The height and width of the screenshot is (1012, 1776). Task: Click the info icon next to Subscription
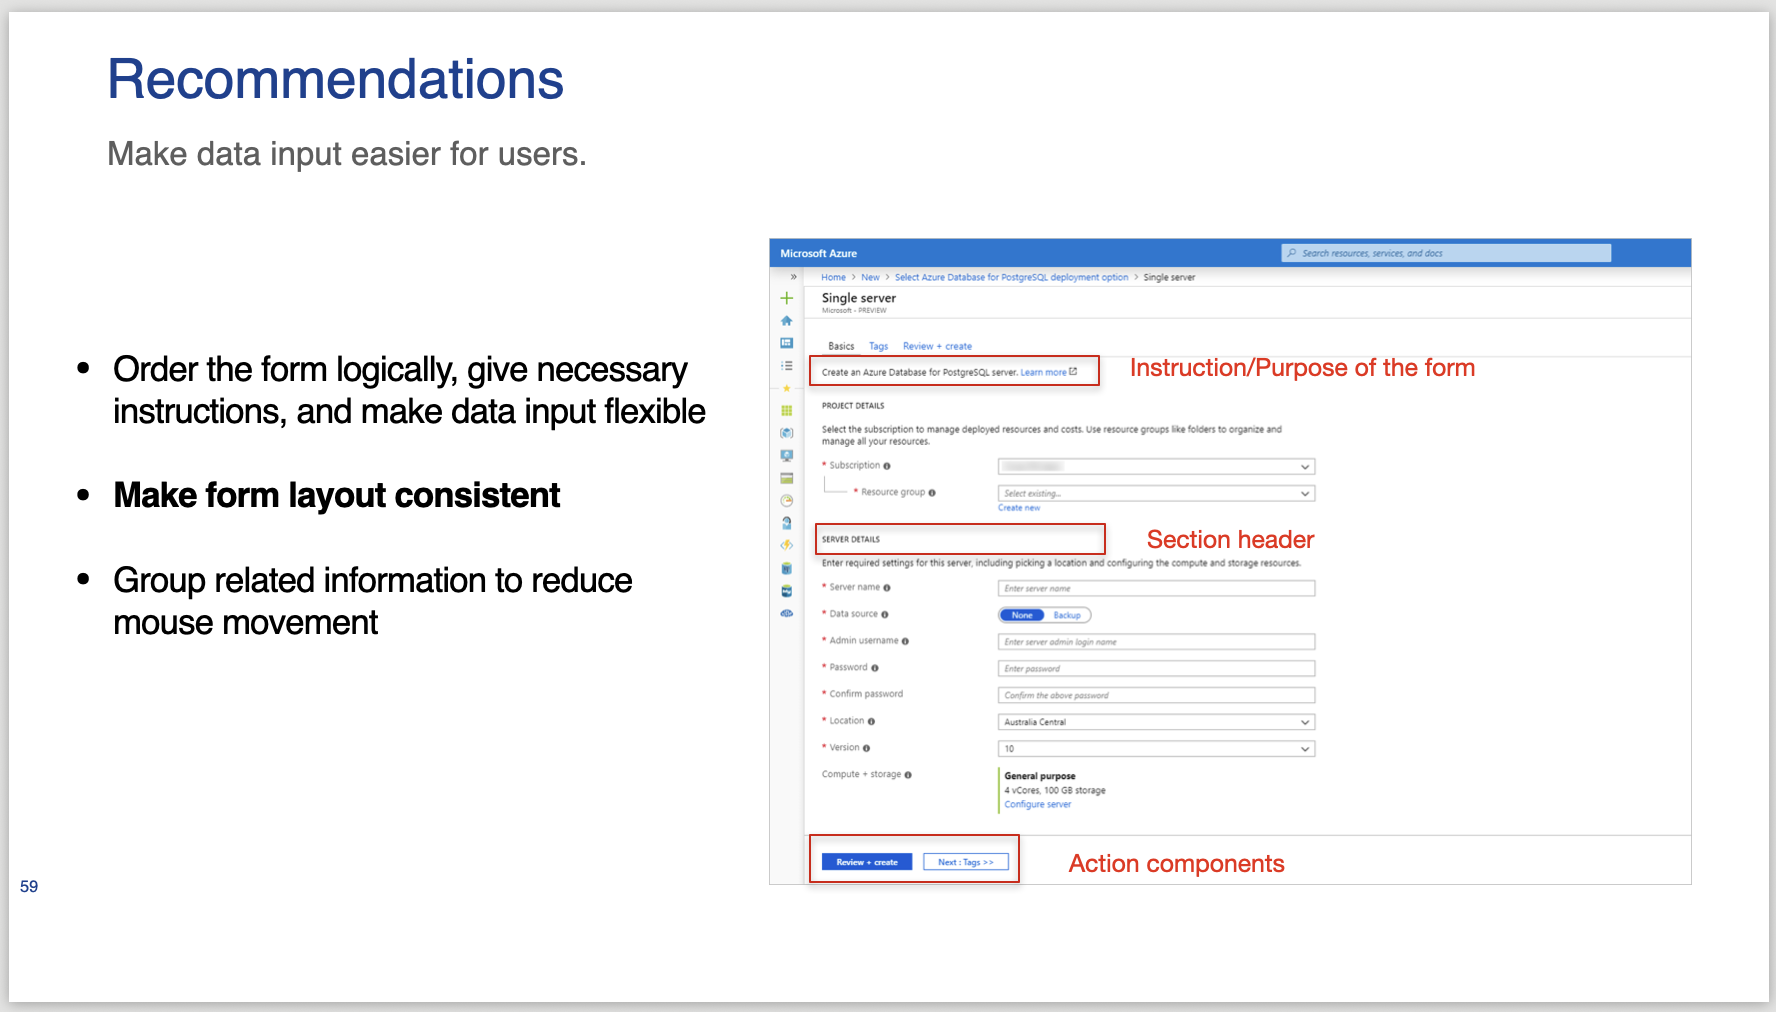point(887,466)
